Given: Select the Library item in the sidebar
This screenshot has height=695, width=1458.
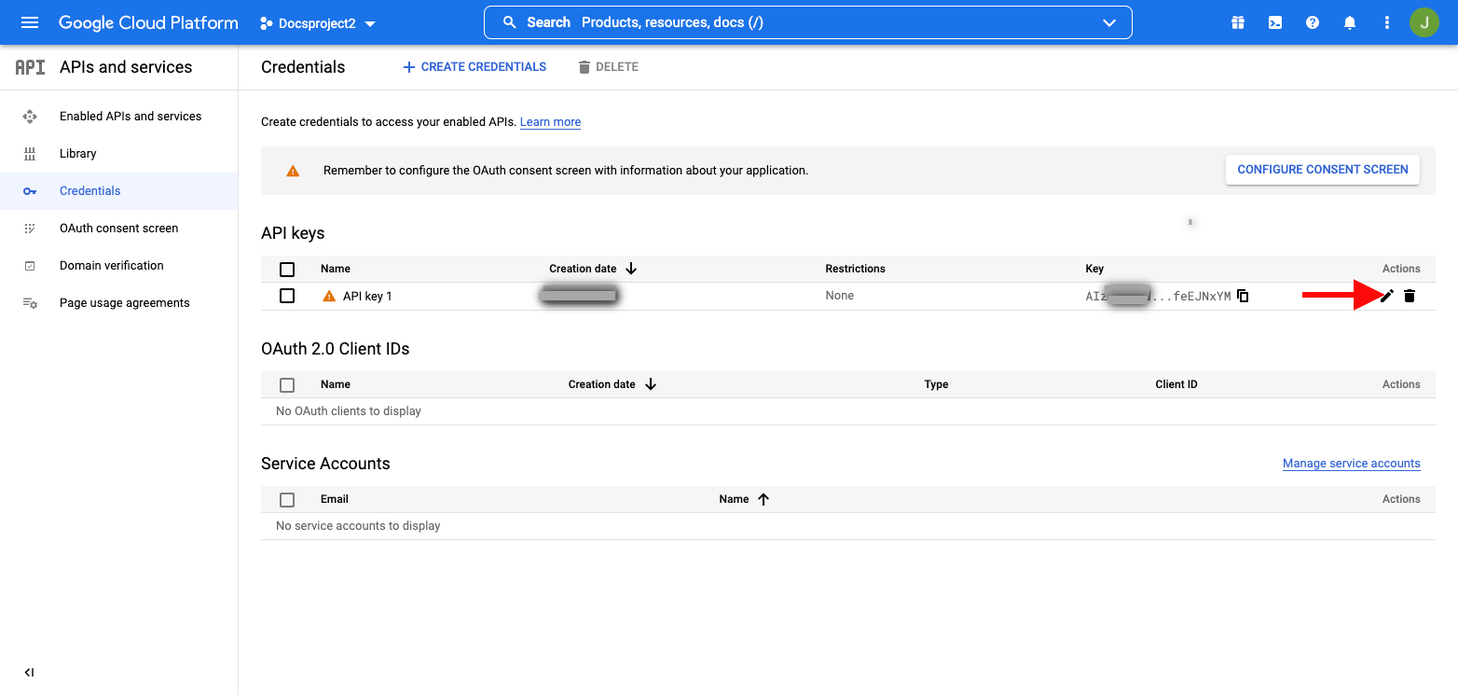Looking at the screenshot, I should [77, 153].
